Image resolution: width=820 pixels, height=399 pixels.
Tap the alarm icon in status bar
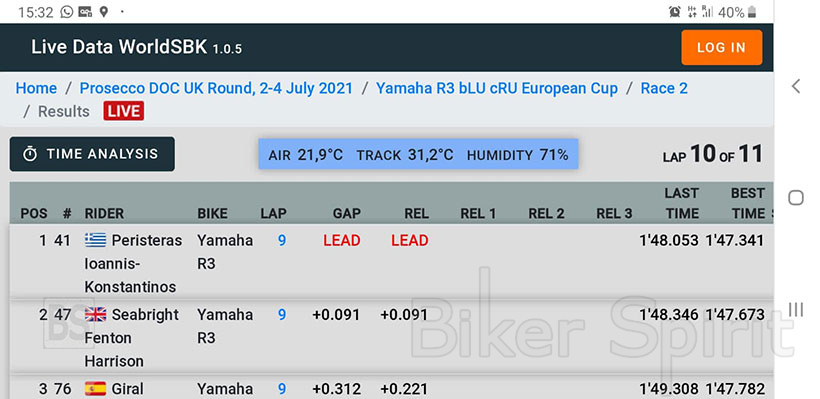tap(675, 12)
